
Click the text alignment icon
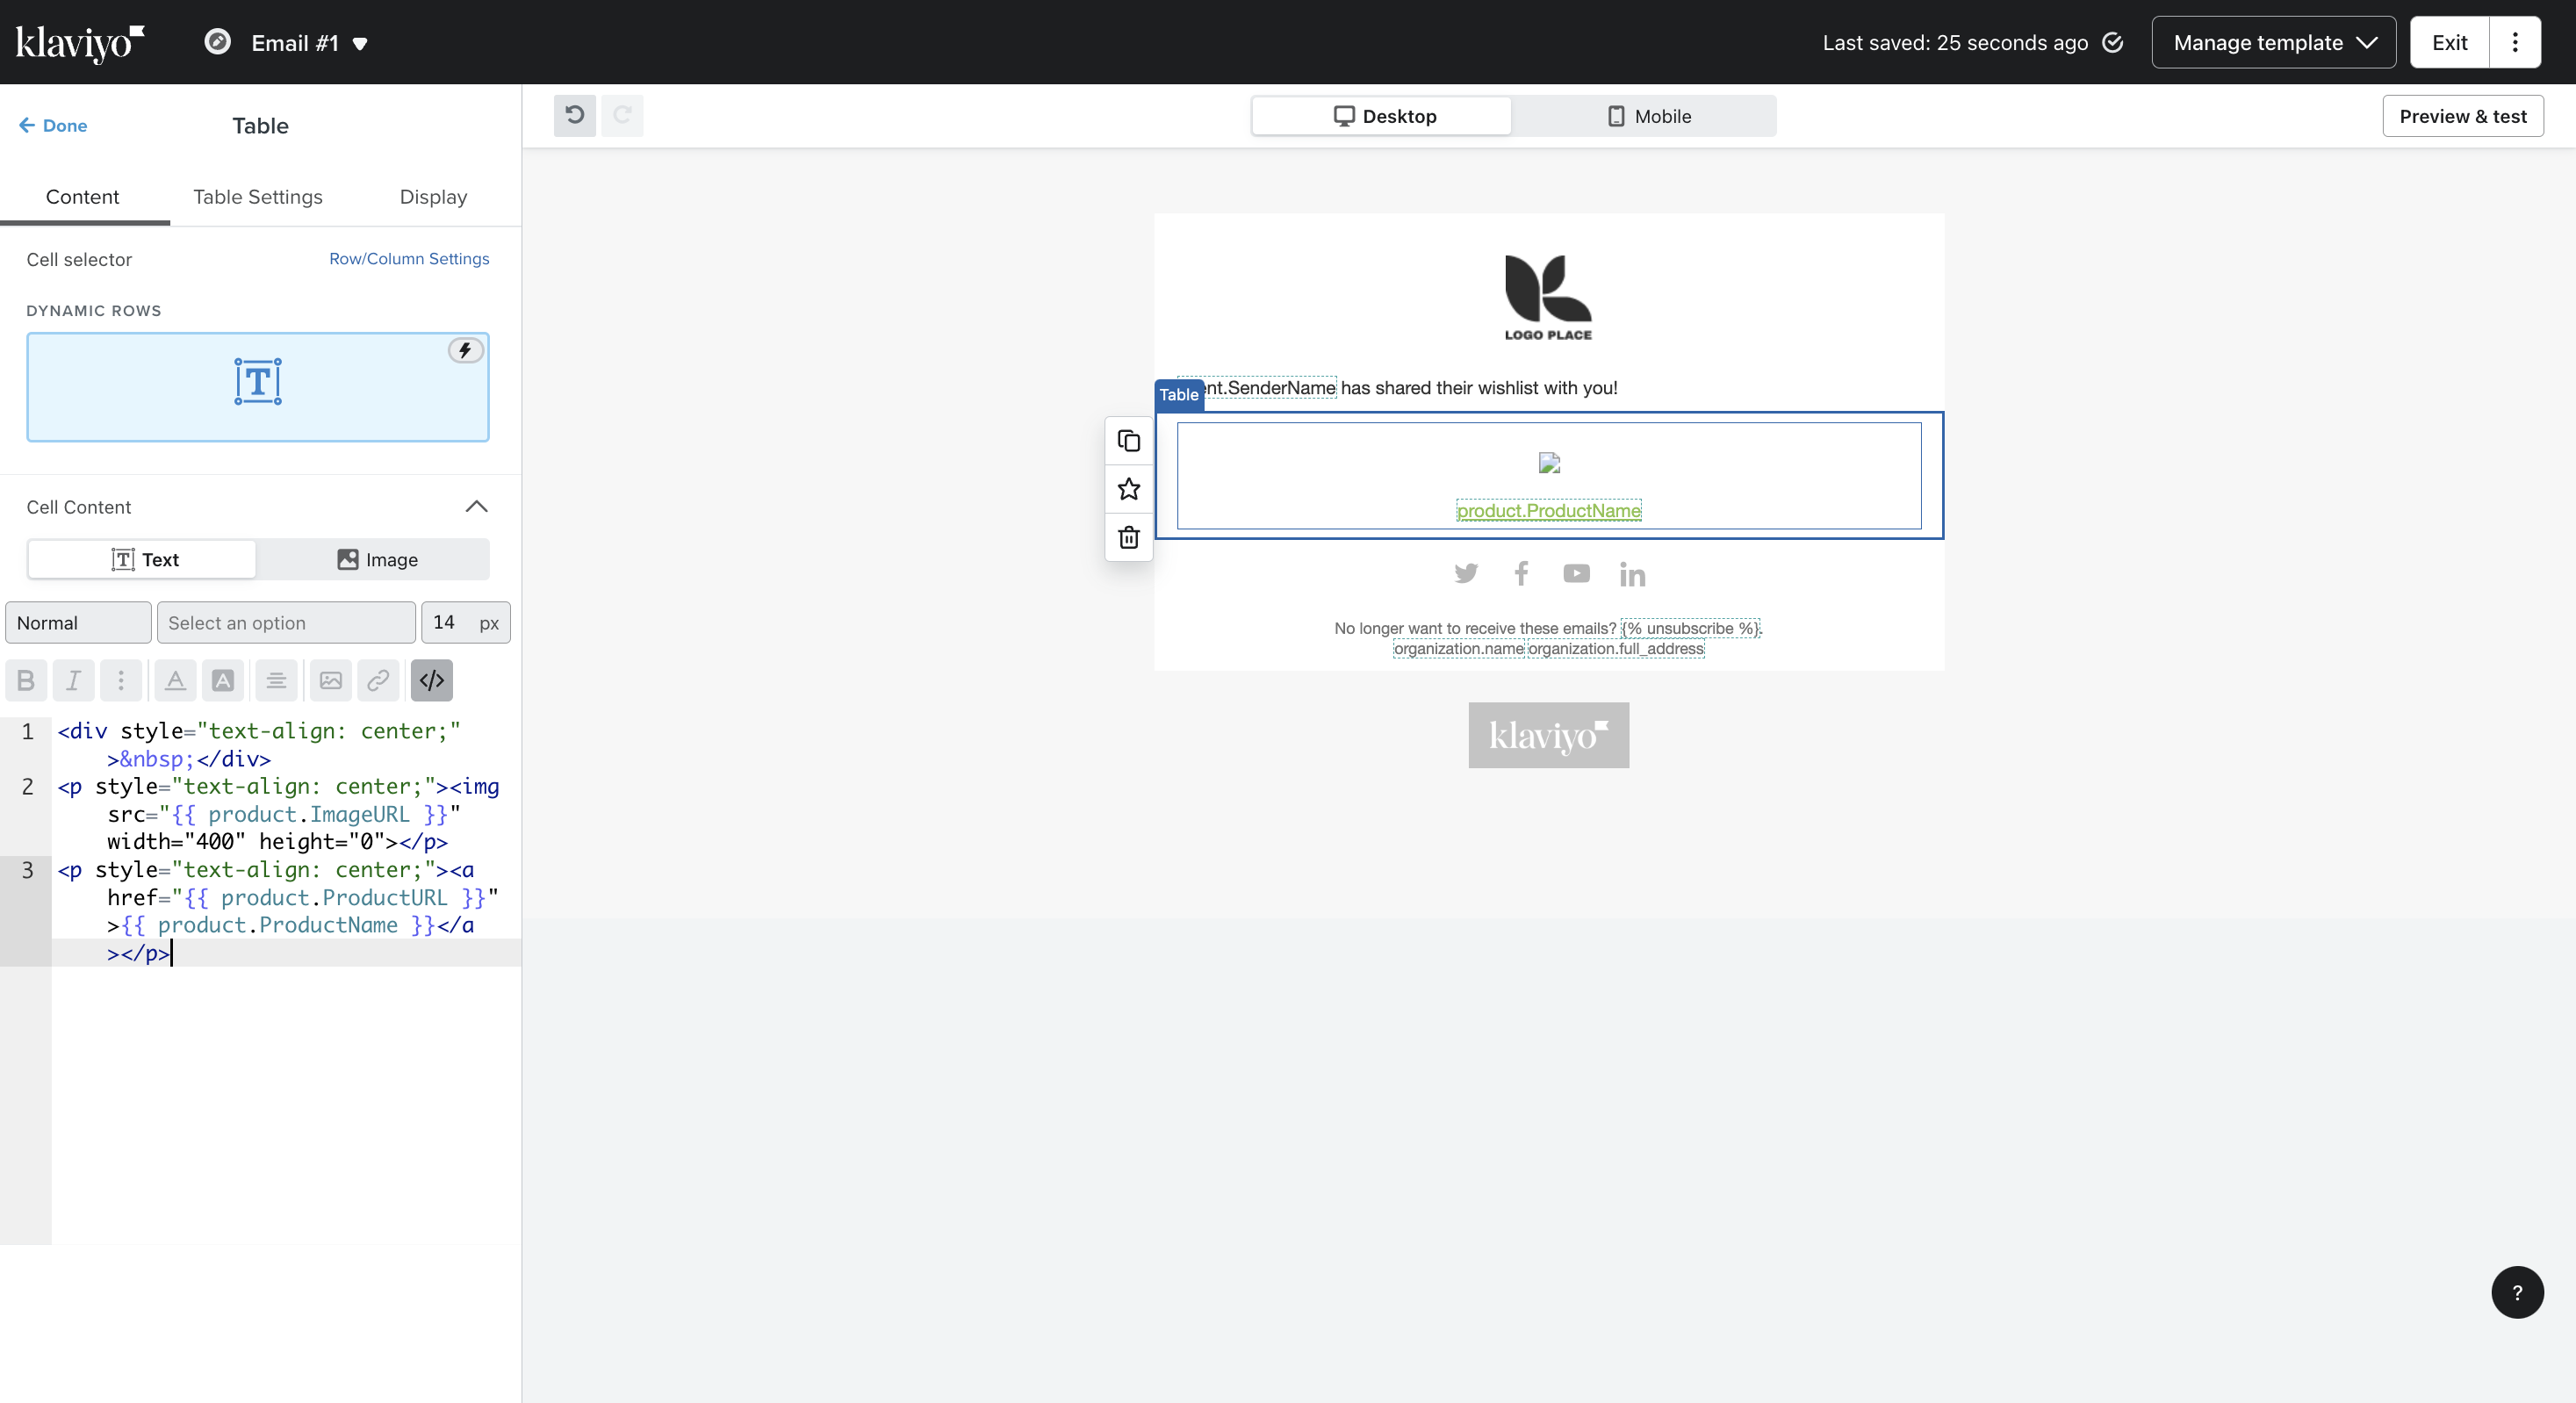click(276, 681)
